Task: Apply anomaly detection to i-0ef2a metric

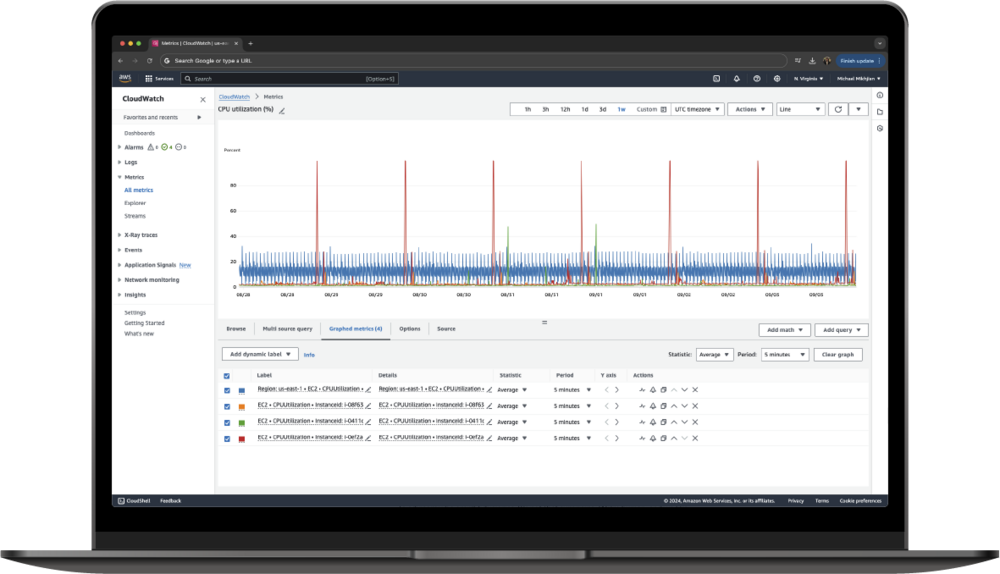Action: tap(642, 438)
